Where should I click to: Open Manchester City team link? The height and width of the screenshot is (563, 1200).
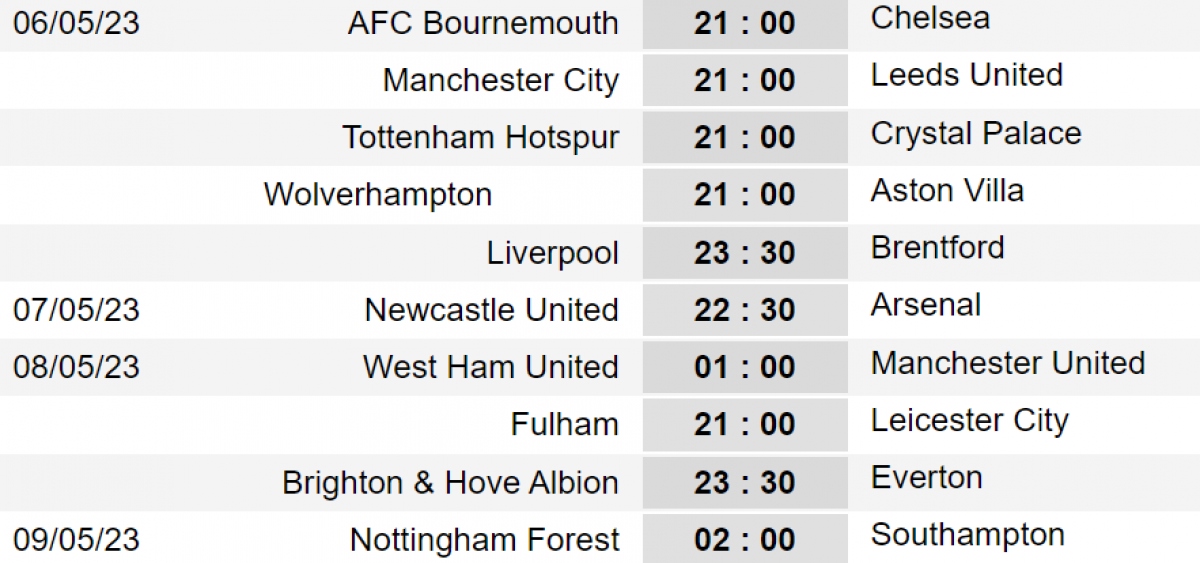[500, 80]
